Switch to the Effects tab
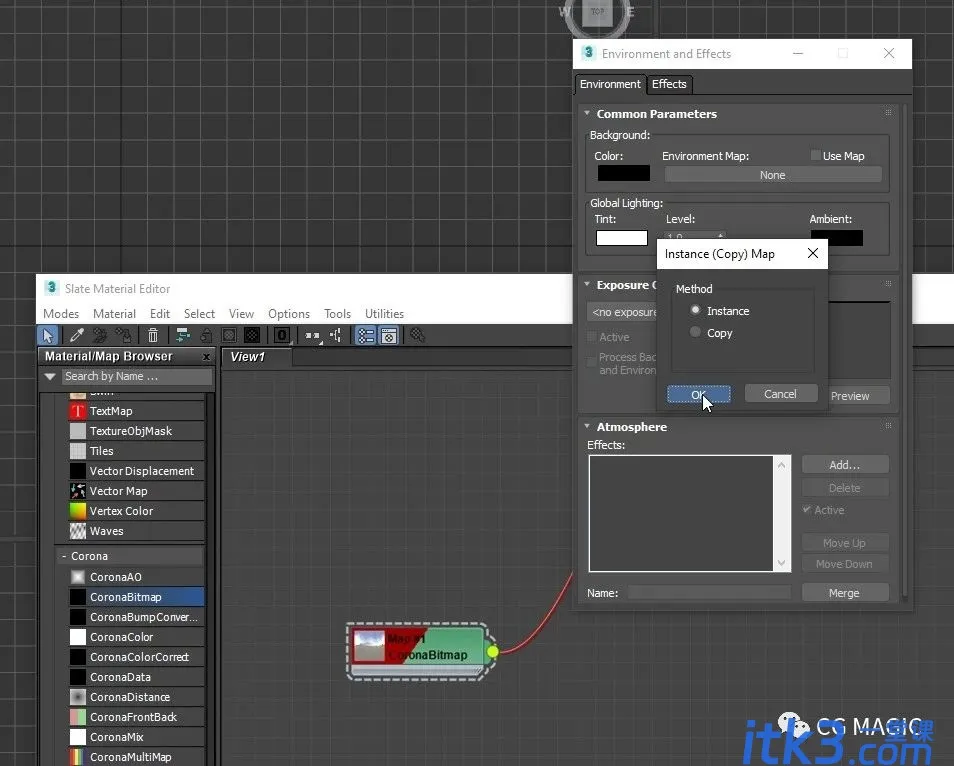Viewport: 954px width, 766px height. [x=669, y=84]
